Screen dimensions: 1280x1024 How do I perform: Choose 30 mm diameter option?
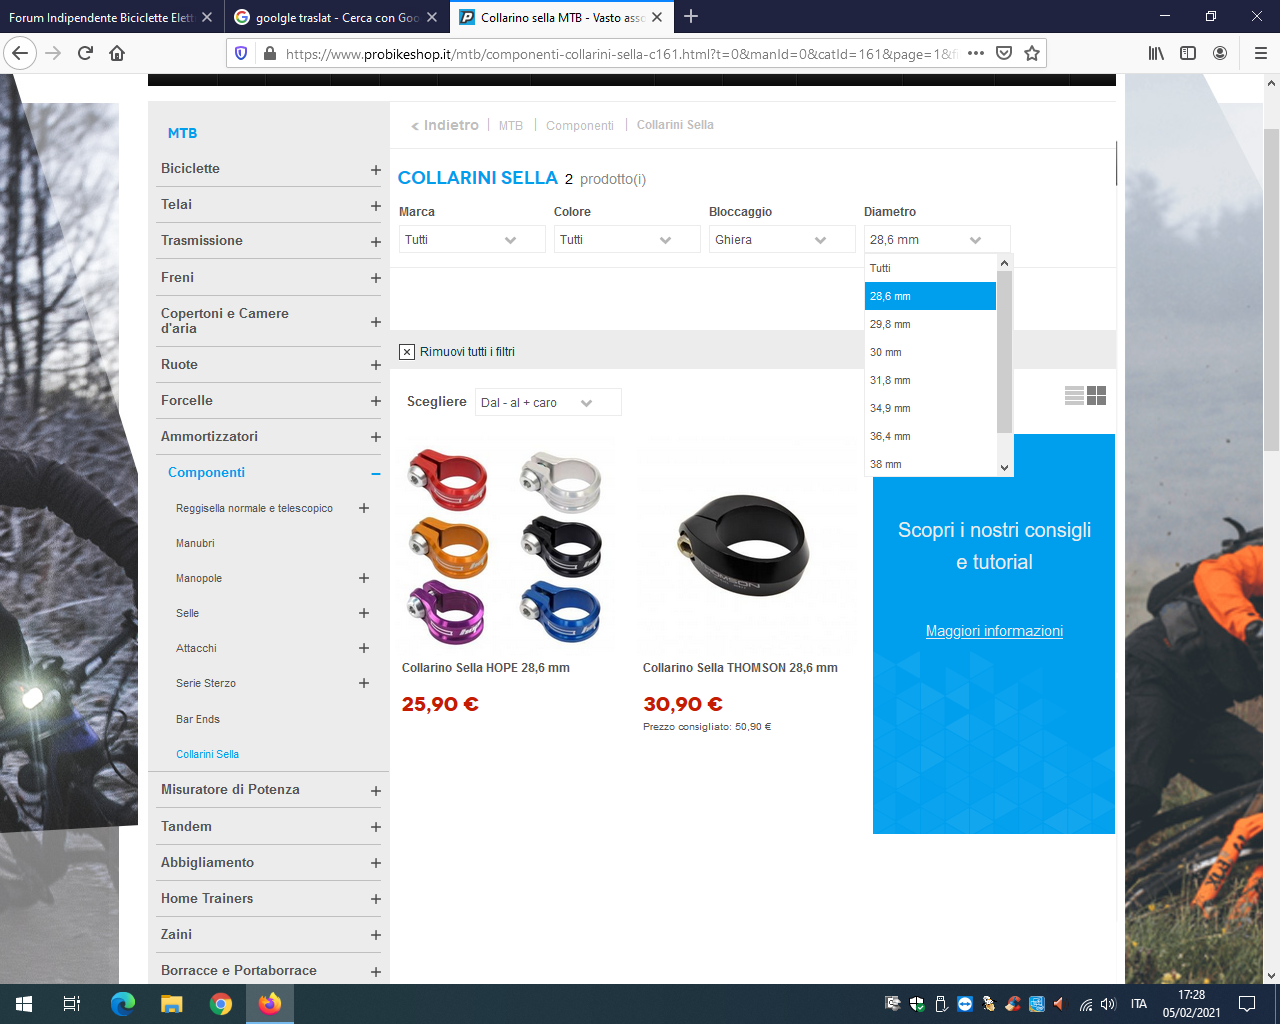pos(930,352)
